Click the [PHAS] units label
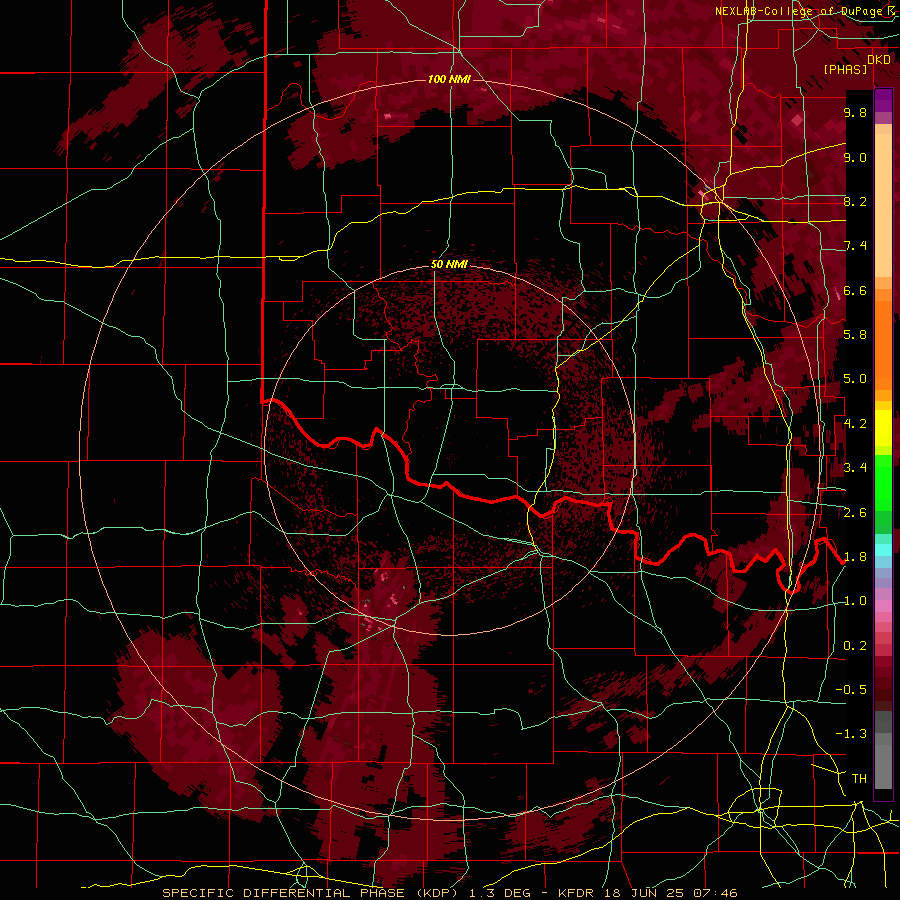 845,70
